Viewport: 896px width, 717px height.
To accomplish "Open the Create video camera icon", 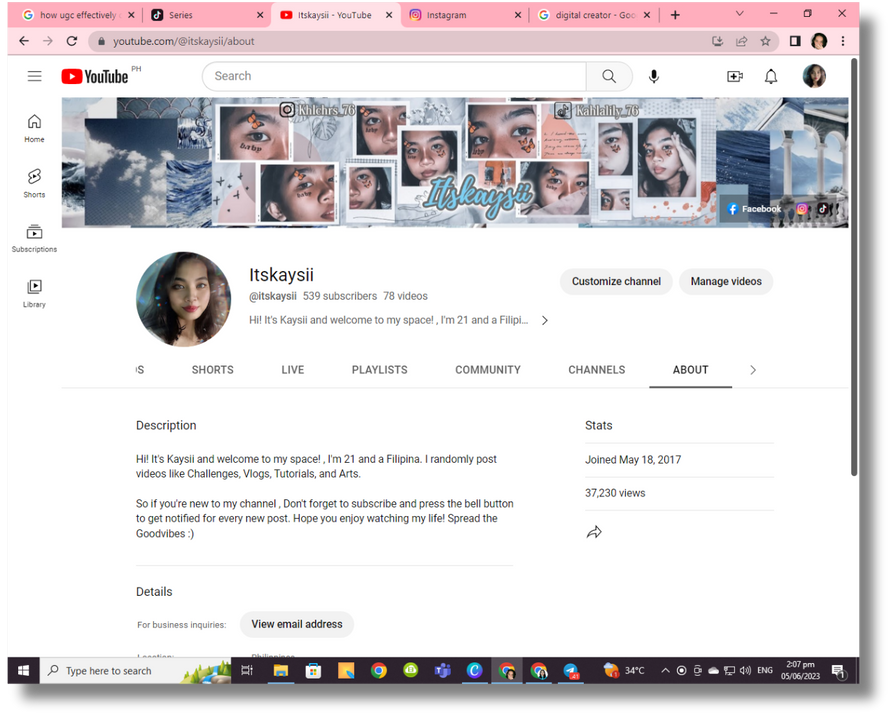I will point(735,76).
